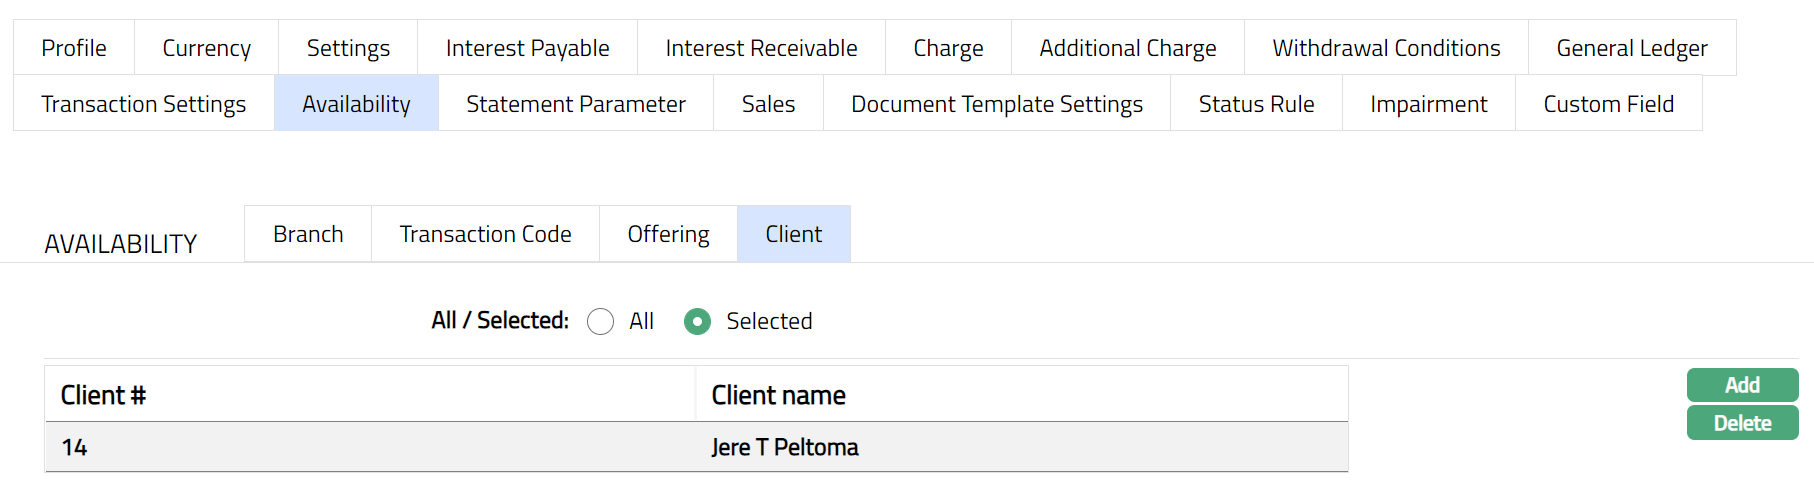Image resolution: width=1814 pixels, height=496 pixels.
Task: Select the Offering sub-tab
Action: [x=668, y=234]
